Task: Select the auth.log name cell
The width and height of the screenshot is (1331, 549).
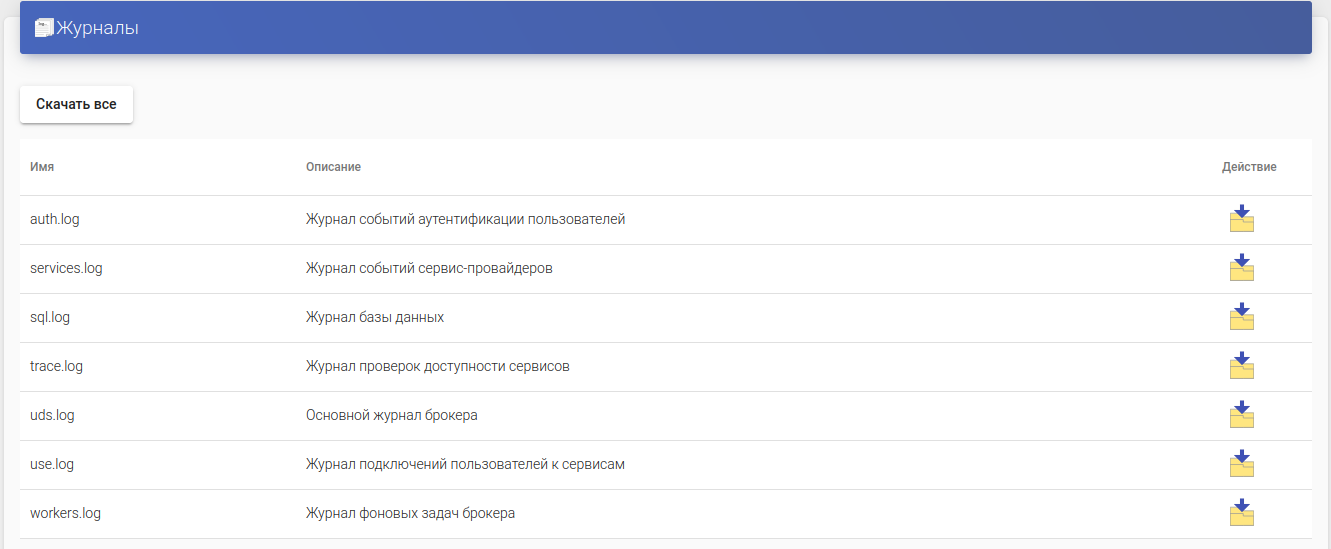Action: point(55,219)
